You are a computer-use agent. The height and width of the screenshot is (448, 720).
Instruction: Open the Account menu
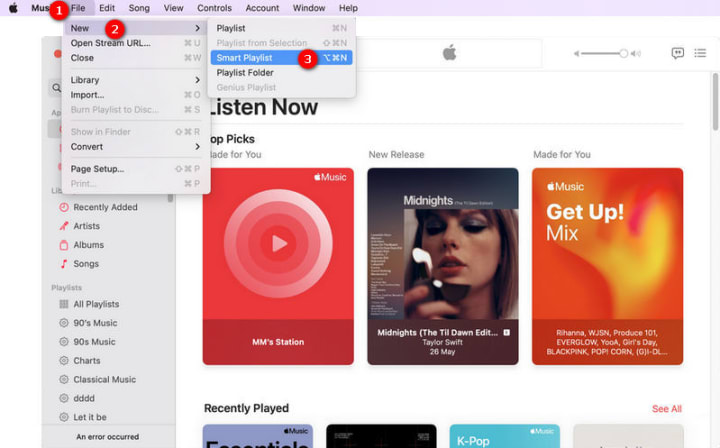tap(262, 8)
